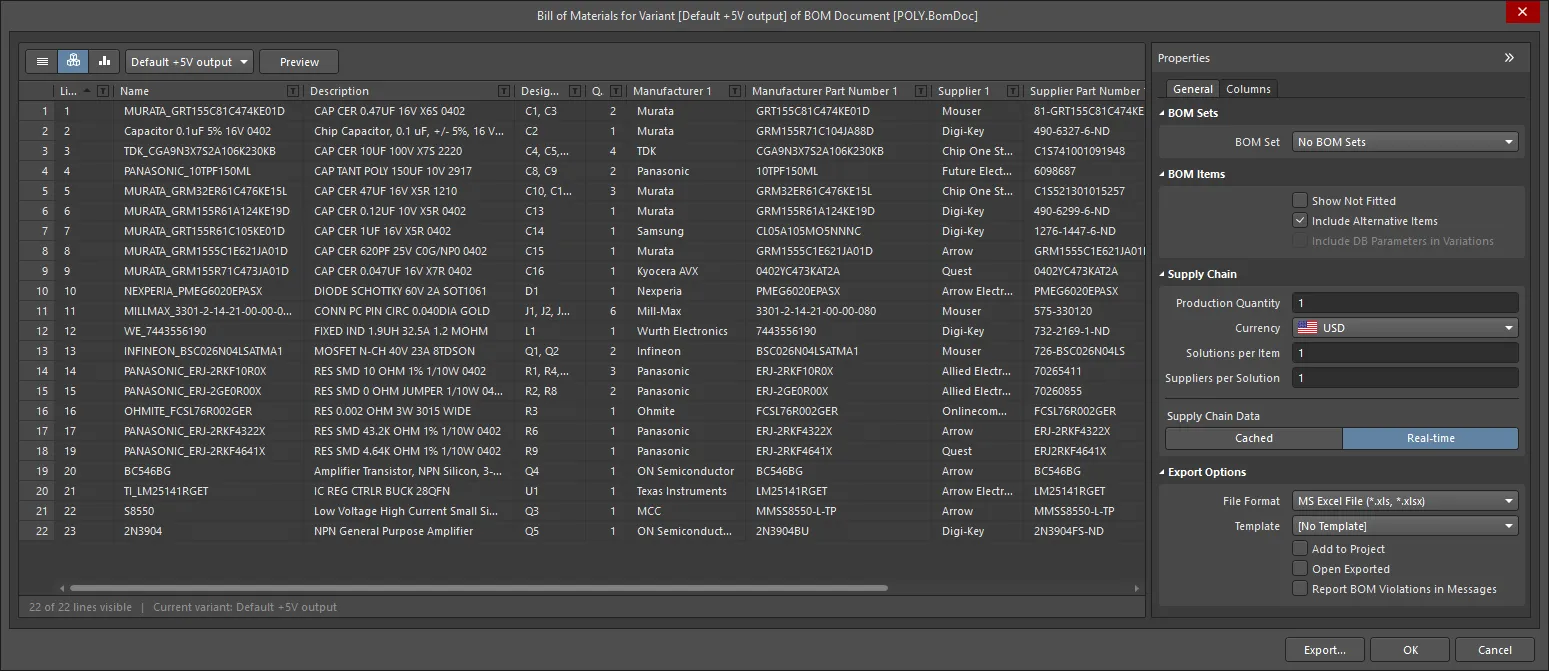The width and height of the screenshot is (1549, 671).
Task: Open the filter icon on Designator column
Action: pos(575,91)
